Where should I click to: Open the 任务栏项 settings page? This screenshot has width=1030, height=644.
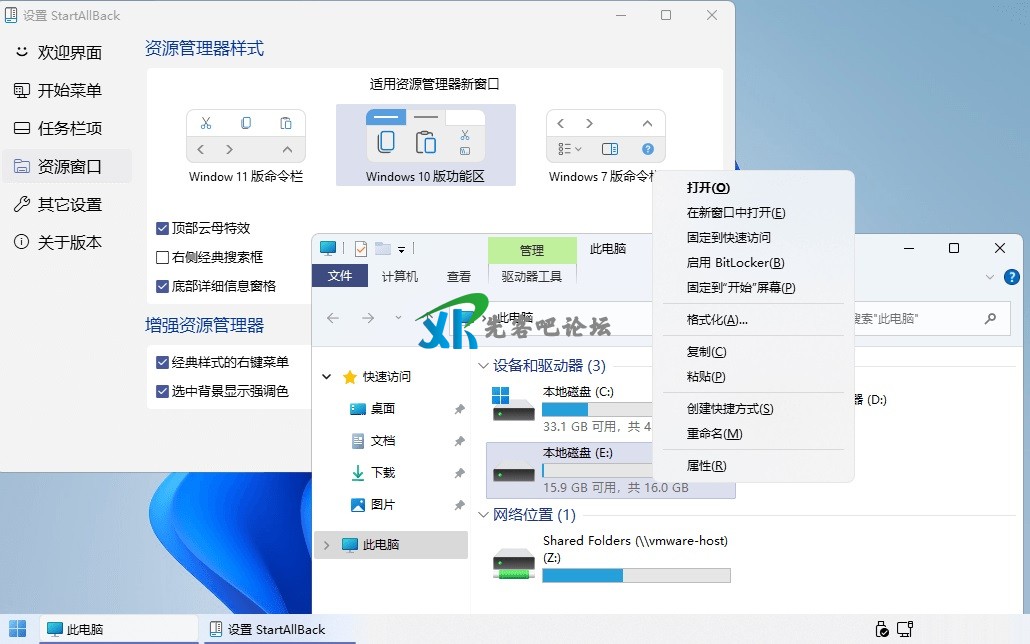[x=69, y=128]
